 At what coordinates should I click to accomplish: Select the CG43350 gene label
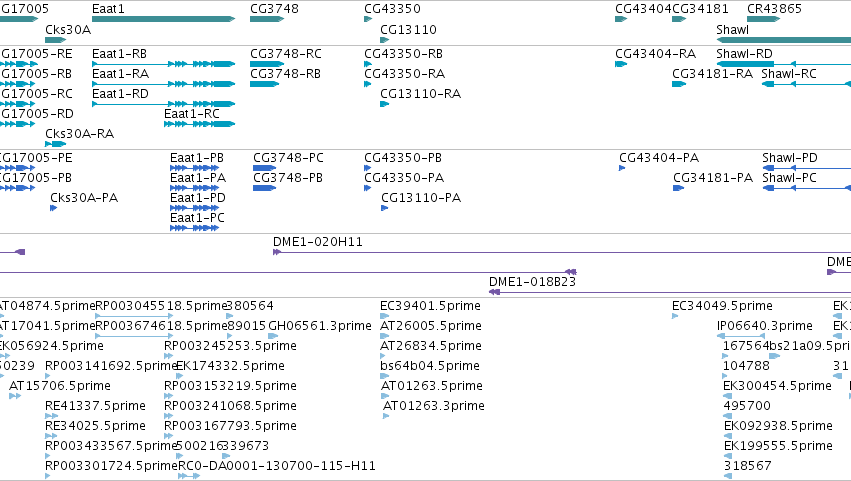(392, 9)
